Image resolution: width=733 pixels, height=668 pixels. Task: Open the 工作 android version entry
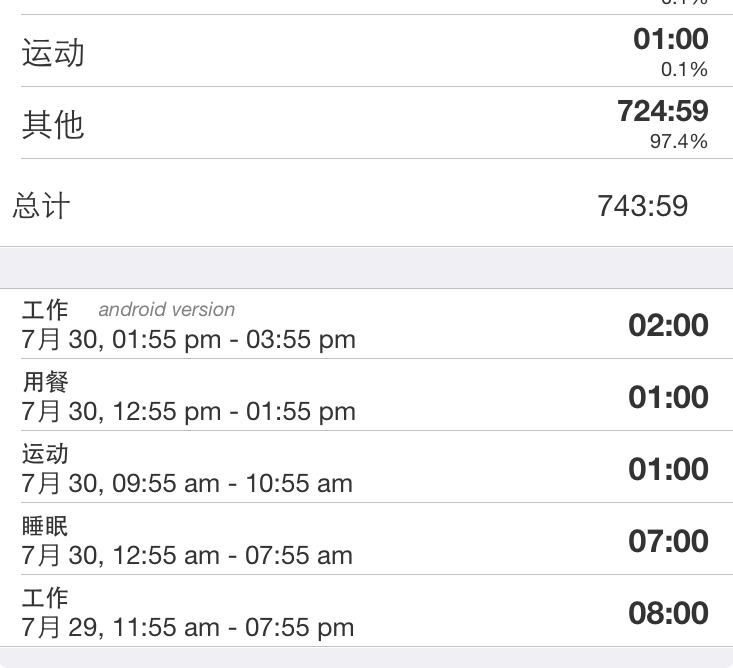[366, 324]
